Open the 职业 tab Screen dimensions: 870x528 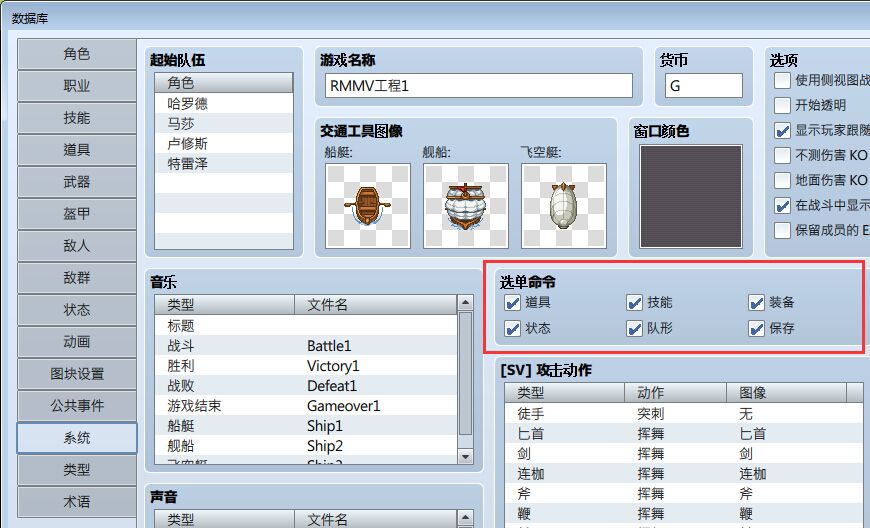77,86
